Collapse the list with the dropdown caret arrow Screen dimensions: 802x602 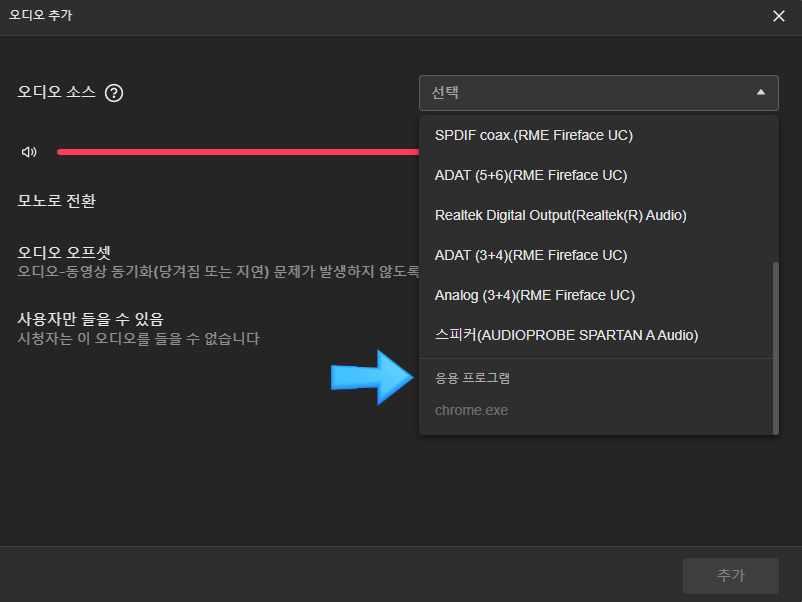tap(761, 93)
